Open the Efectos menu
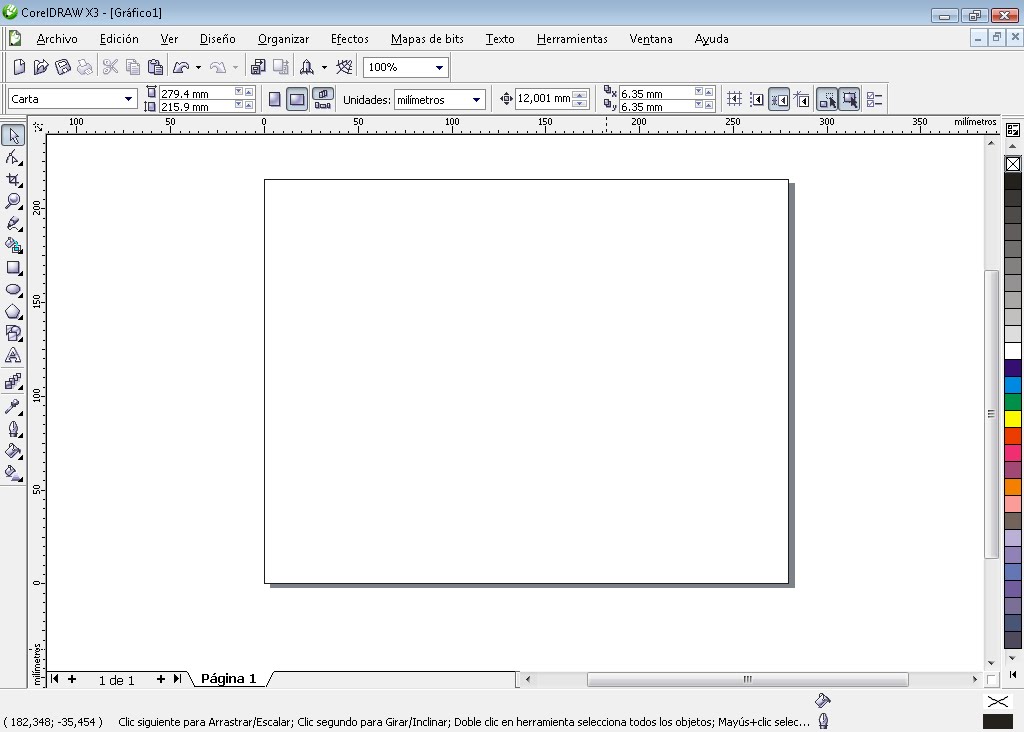The width and height of the screenshot is (1024, 732). 349,39
